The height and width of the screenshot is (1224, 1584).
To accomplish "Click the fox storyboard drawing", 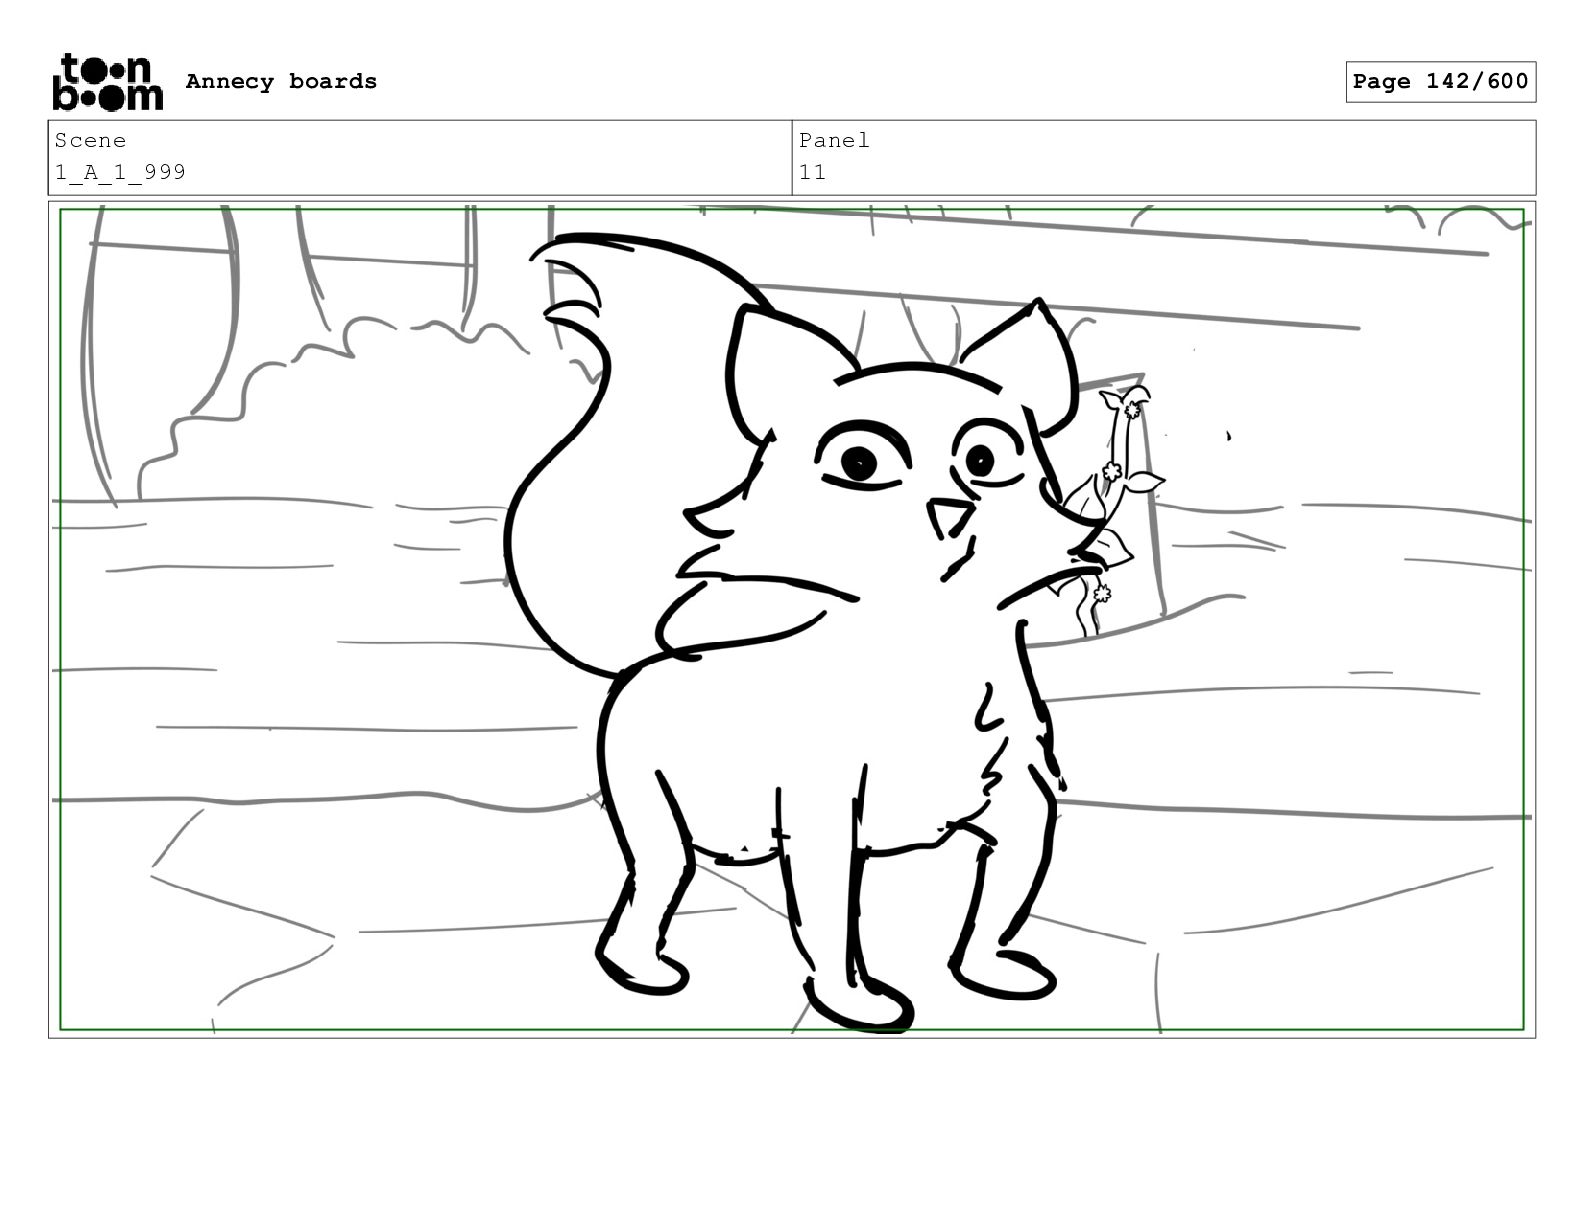I will pyautogui.click(x=792, y=620).
